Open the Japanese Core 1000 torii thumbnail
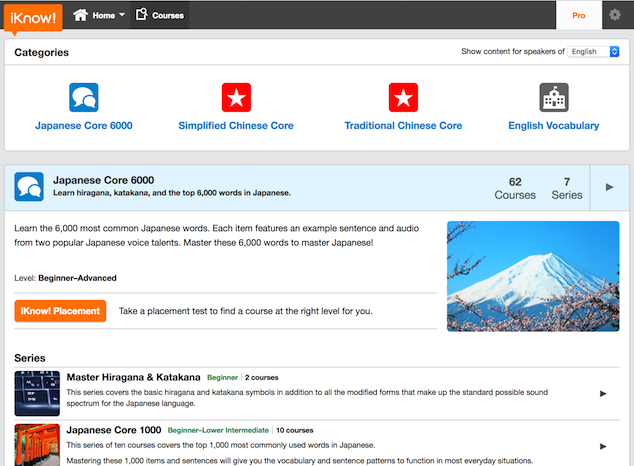This screenshot has width=634, height=466. tap(37, 445)
